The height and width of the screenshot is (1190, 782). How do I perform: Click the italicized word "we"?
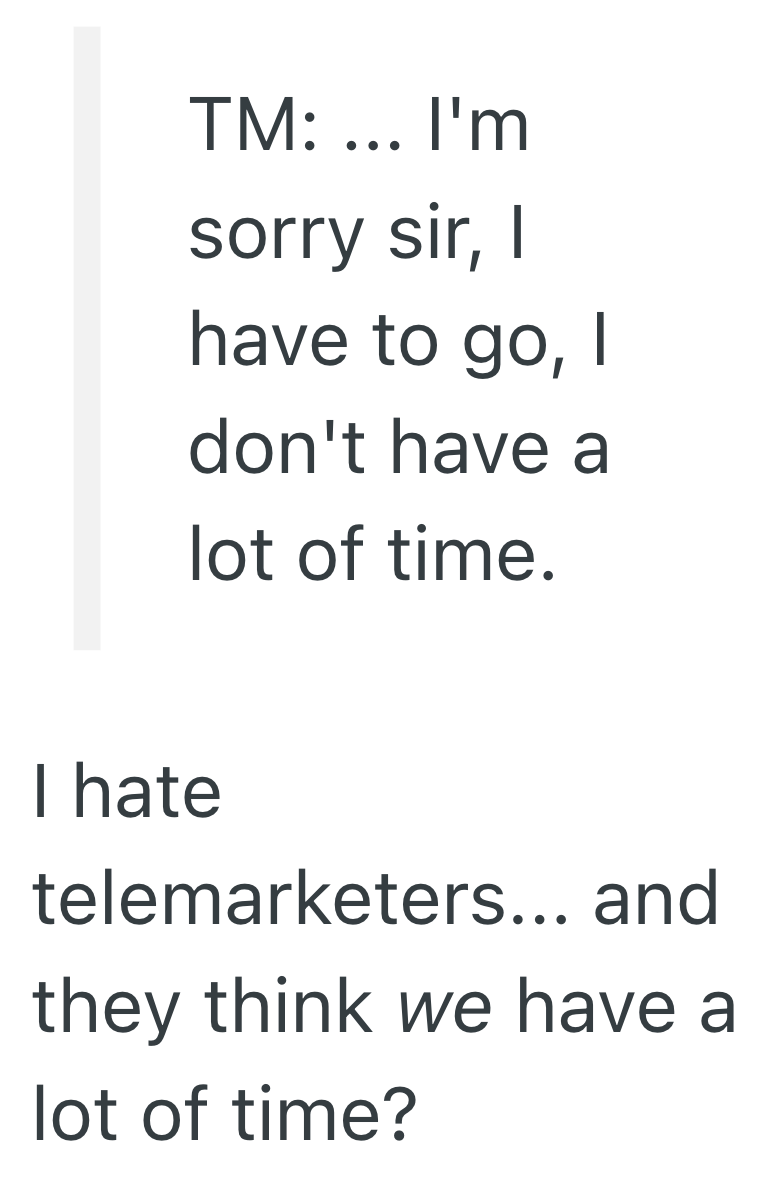pyautogui.click(x=445, y=1008)
